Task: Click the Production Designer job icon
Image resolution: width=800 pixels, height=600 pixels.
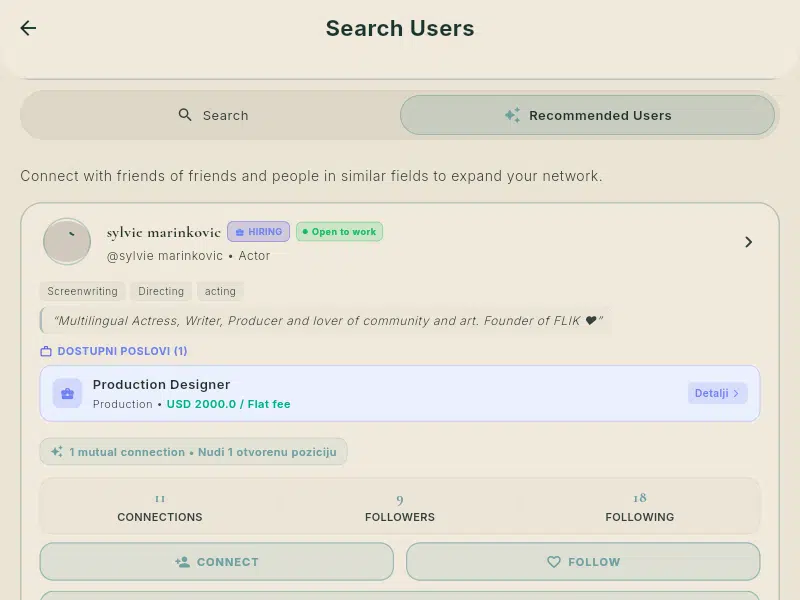Action: (x=67, y=393)
